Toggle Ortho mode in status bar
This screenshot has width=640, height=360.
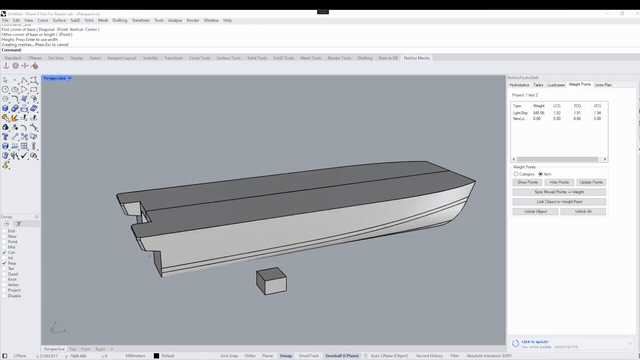250,356
